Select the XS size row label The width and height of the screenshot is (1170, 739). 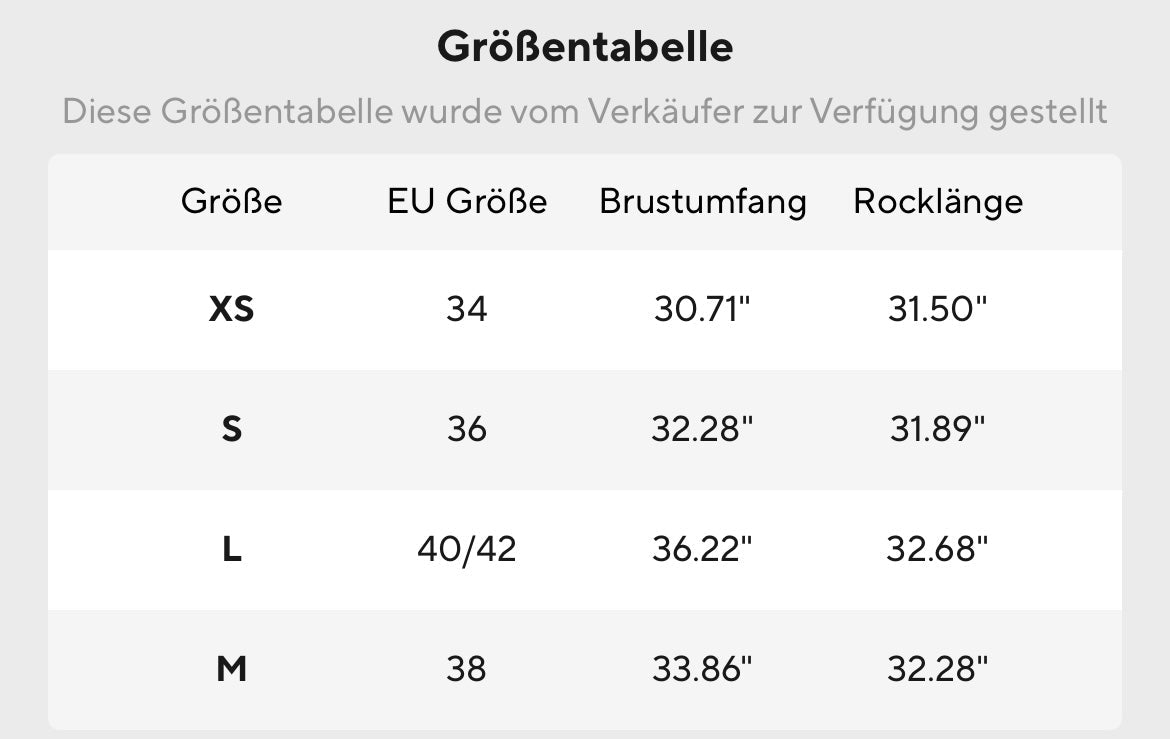232,310
